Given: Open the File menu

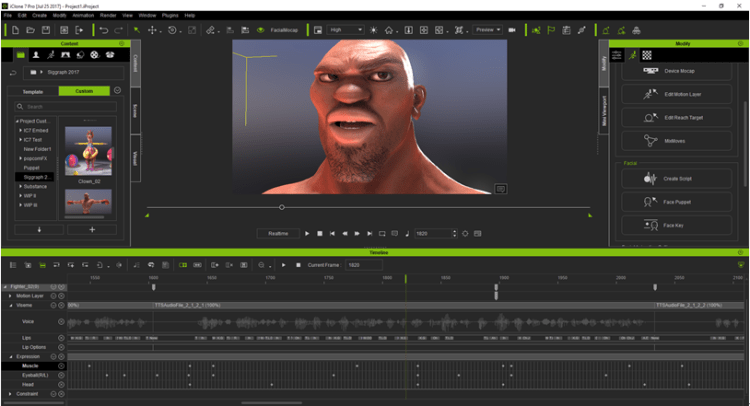Looking at the screenshot, I should (8, 15).
